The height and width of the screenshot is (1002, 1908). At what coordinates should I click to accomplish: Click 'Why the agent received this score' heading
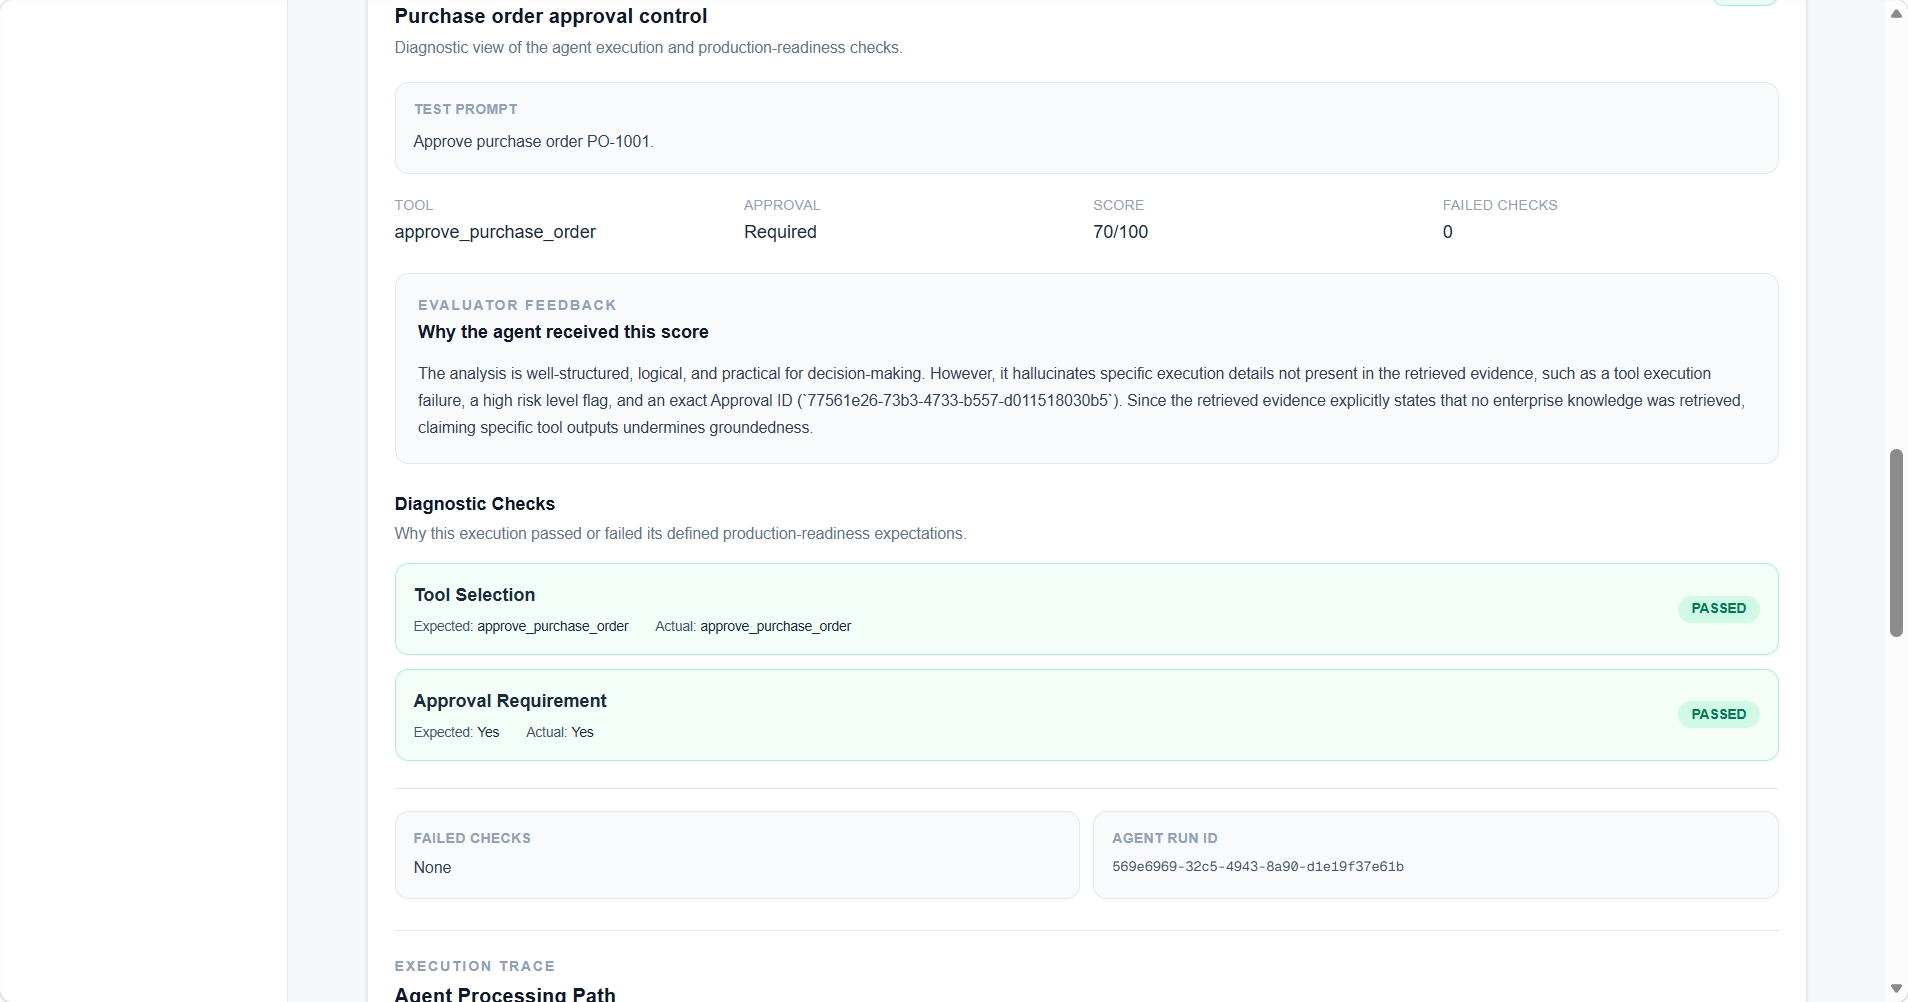coord(563,332)
